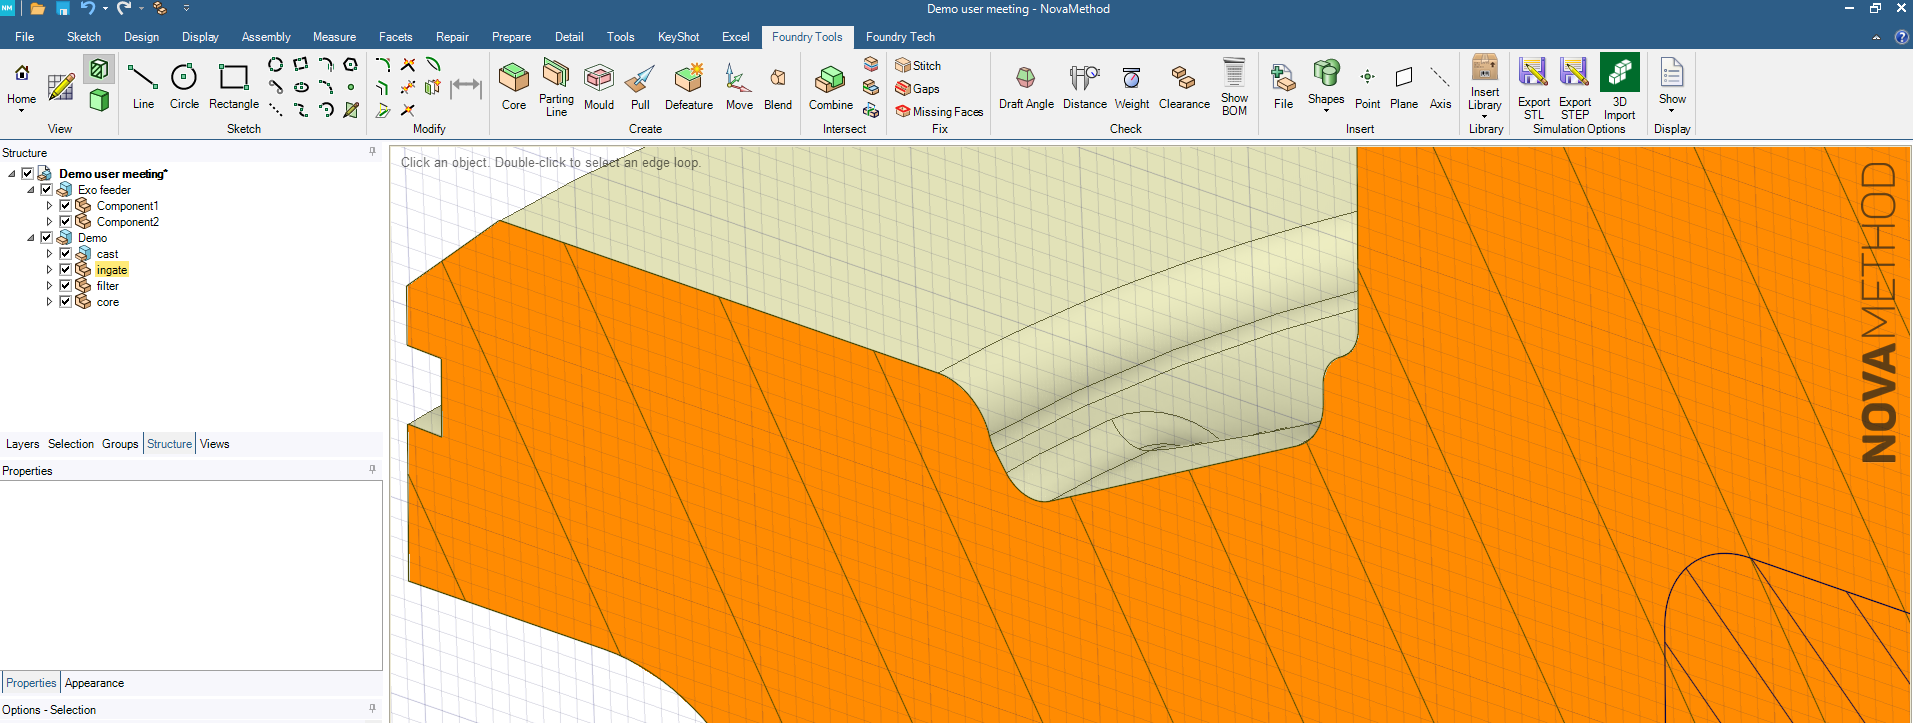This screenshot has height=723, width=1913.
Task: Uncheck the Component1 checkbox
Action: (x=65, y=206)
